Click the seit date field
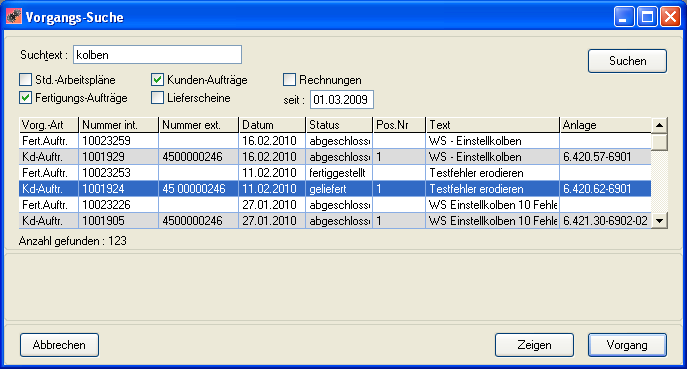687x369 pixels. pyautogui.click(x=342, y=99)
